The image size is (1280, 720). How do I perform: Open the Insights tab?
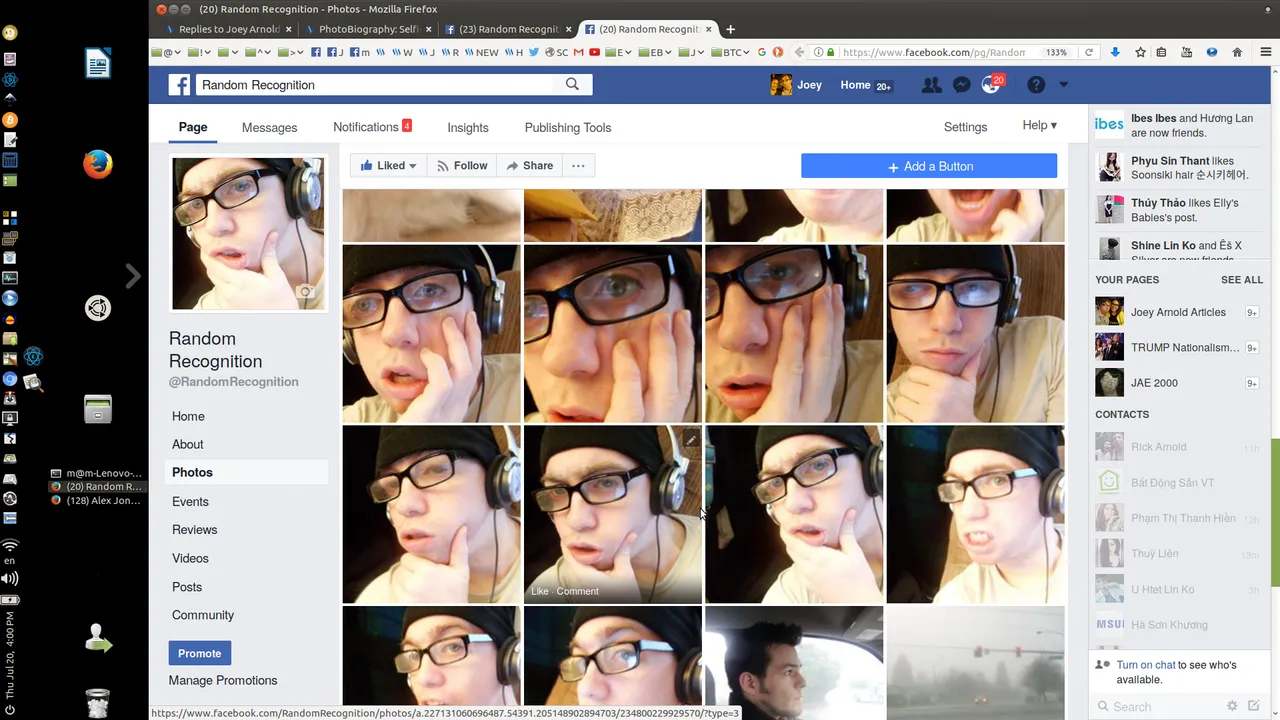point(468,128)
